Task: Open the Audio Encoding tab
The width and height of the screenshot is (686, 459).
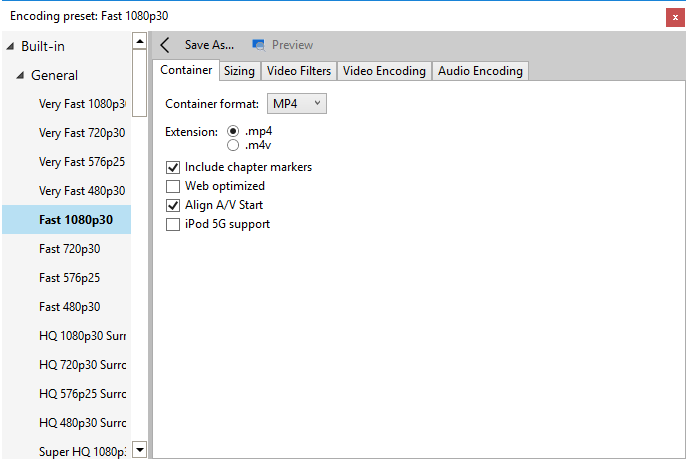Action: pos(480,71)
